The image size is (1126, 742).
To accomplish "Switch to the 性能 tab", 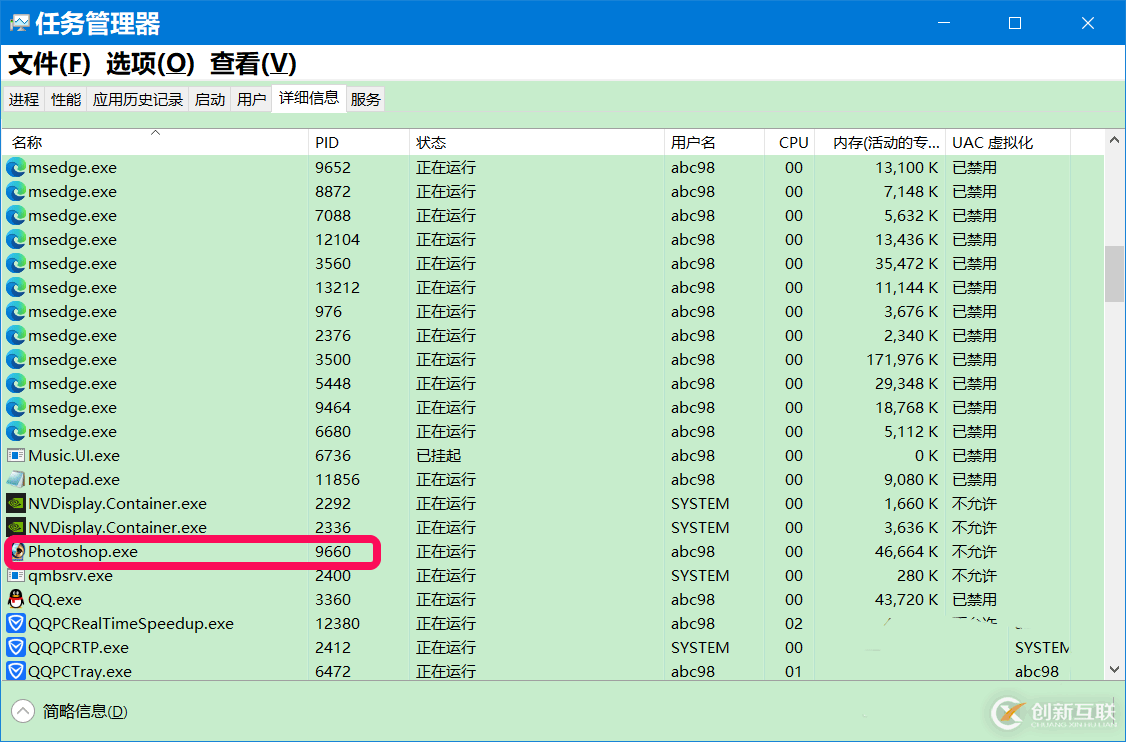I will point(66,99).
